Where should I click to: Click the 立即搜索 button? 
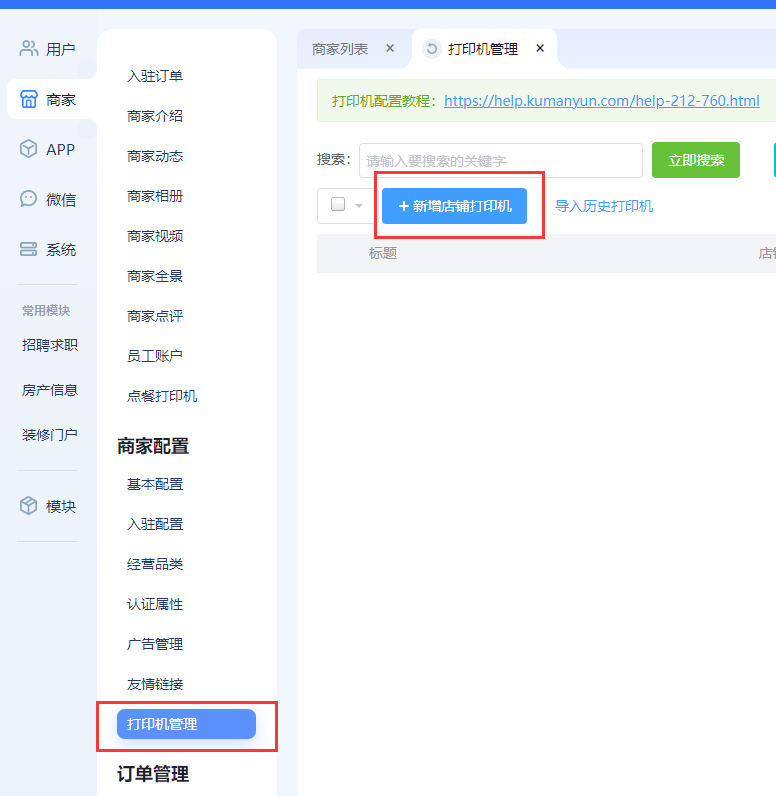[696, 160]
